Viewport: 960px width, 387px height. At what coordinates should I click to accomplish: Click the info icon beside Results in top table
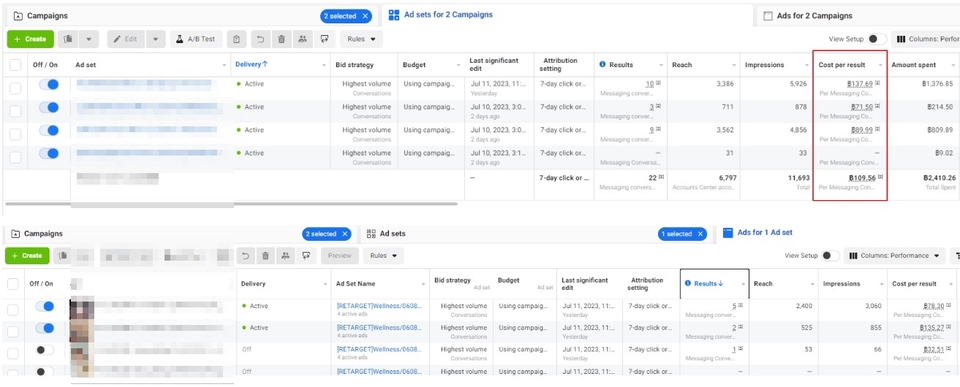(x=602, y=64)
